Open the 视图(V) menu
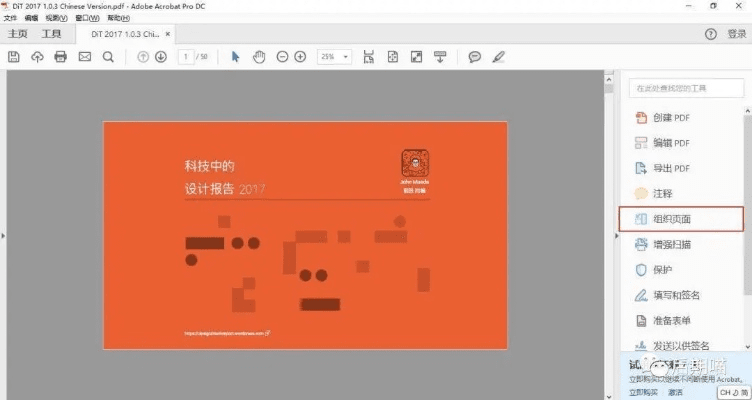The image size is (752, 400). click(57, 18)
